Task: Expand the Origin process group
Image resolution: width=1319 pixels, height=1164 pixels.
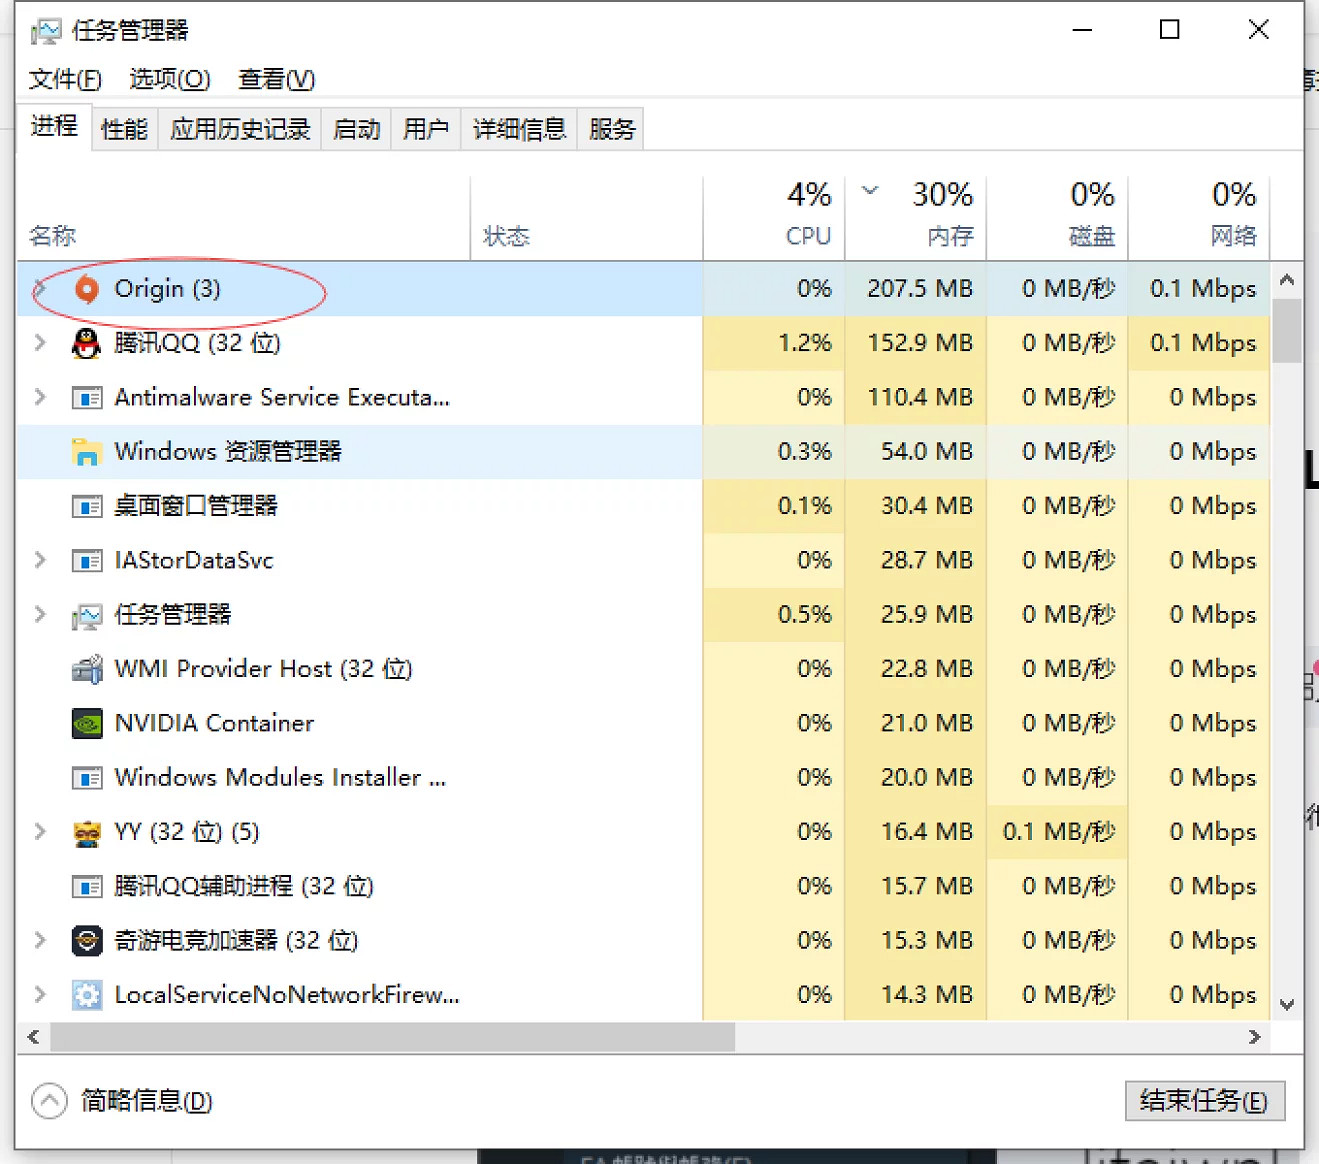Action: 40,289
